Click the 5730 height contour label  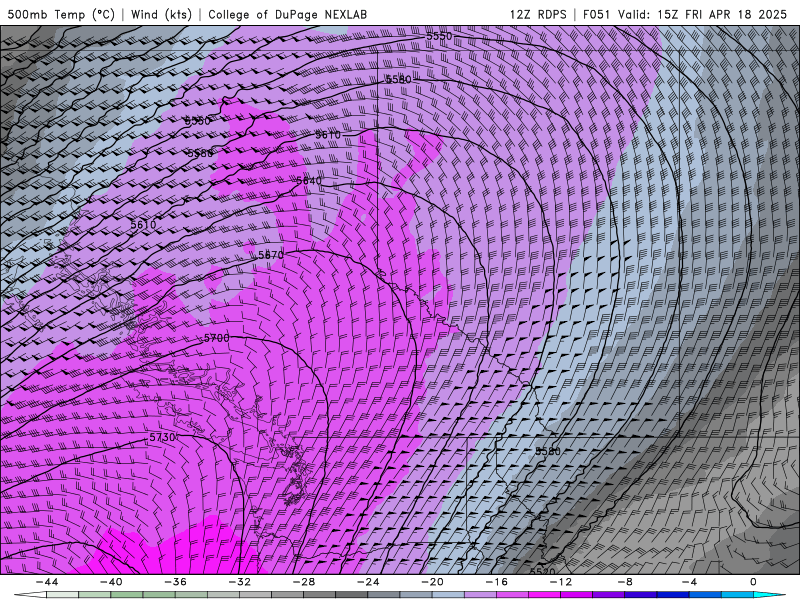pyautogui.click(x=163, y=438)
